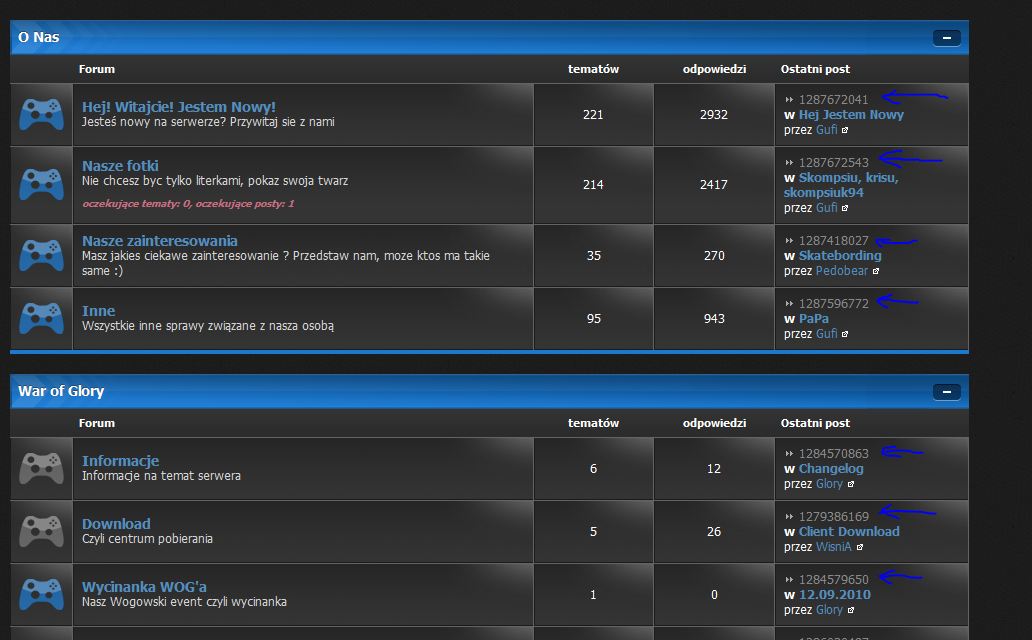Open last post arrow icon next to 1287596772
This screenshot has height=640, width=1032.
coord(789,304)
